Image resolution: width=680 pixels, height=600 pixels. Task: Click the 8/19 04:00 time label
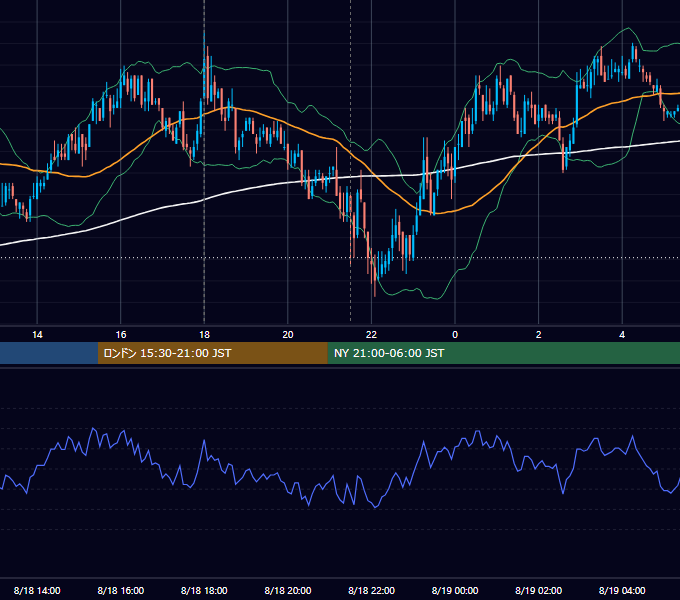[622, 590]
